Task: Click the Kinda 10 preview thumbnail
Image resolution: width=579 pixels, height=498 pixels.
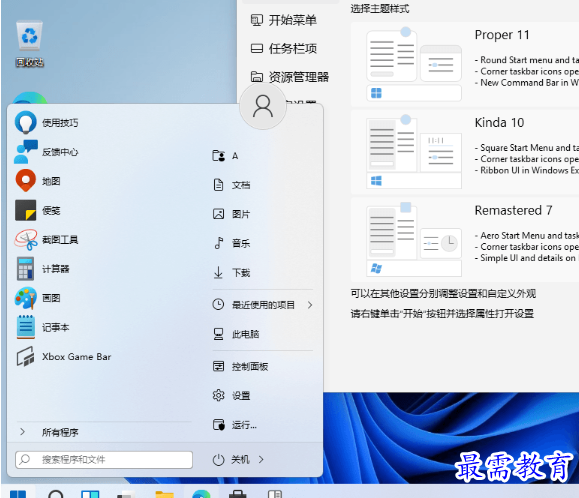Action: [x=414, y=152]
